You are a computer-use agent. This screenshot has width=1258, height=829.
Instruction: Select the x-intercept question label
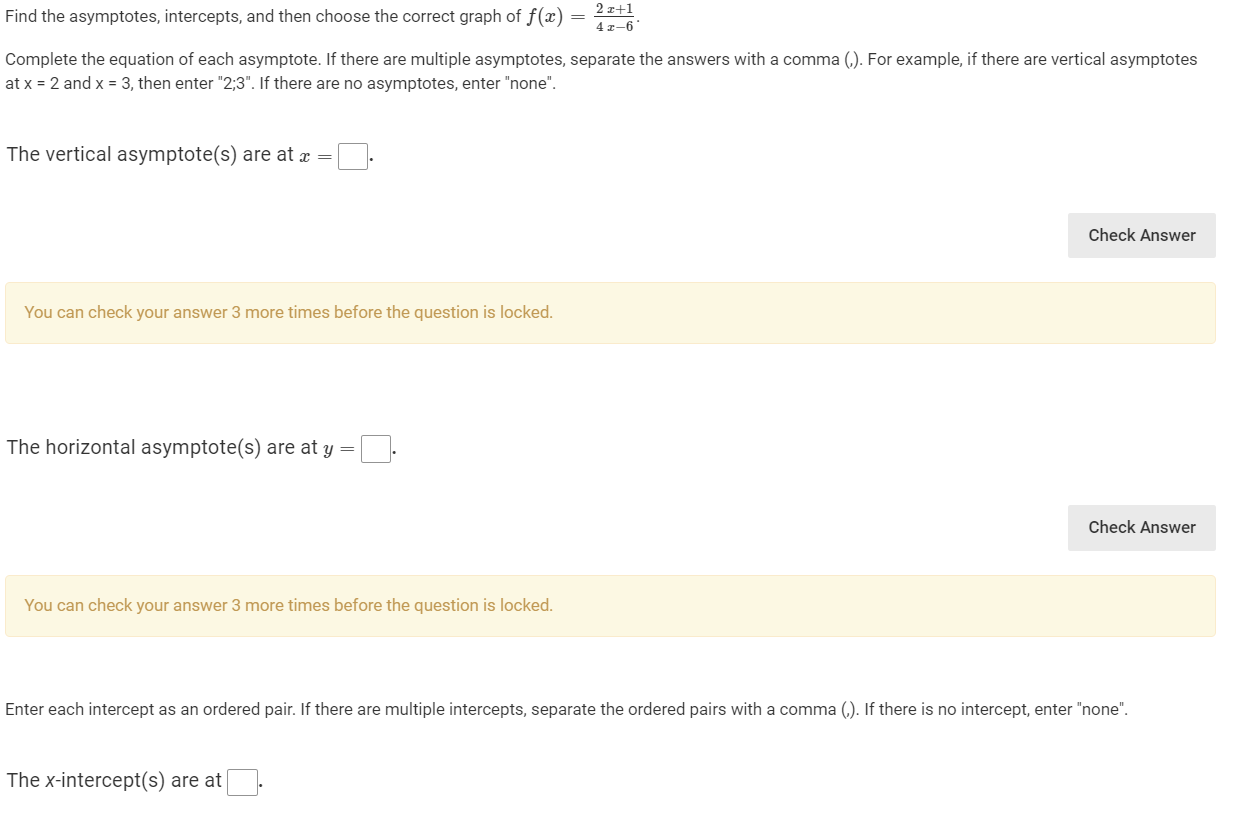[110, 780]
